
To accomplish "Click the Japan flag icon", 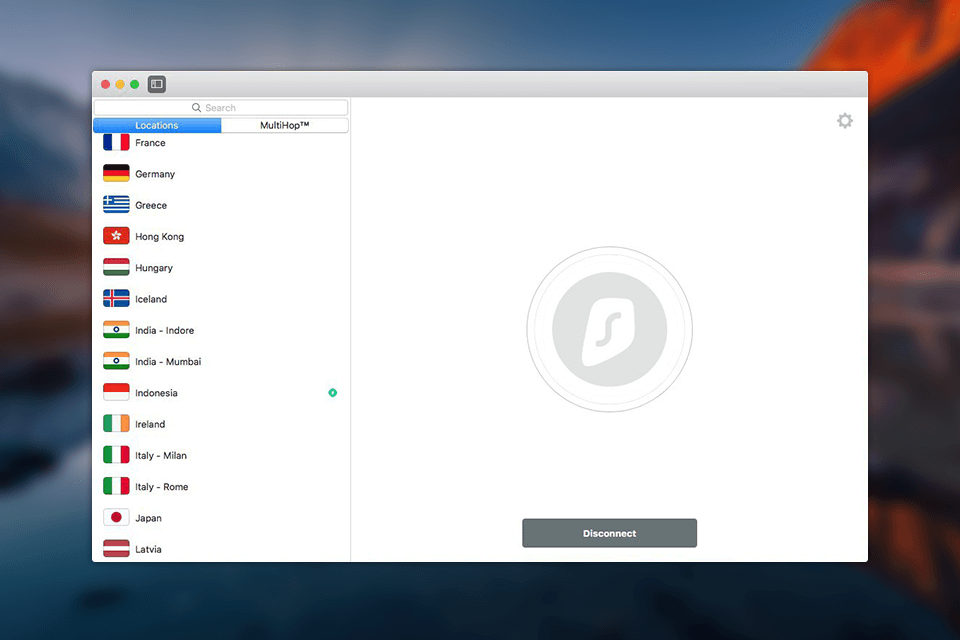I will pyautogui.click(x=116, y=517).
